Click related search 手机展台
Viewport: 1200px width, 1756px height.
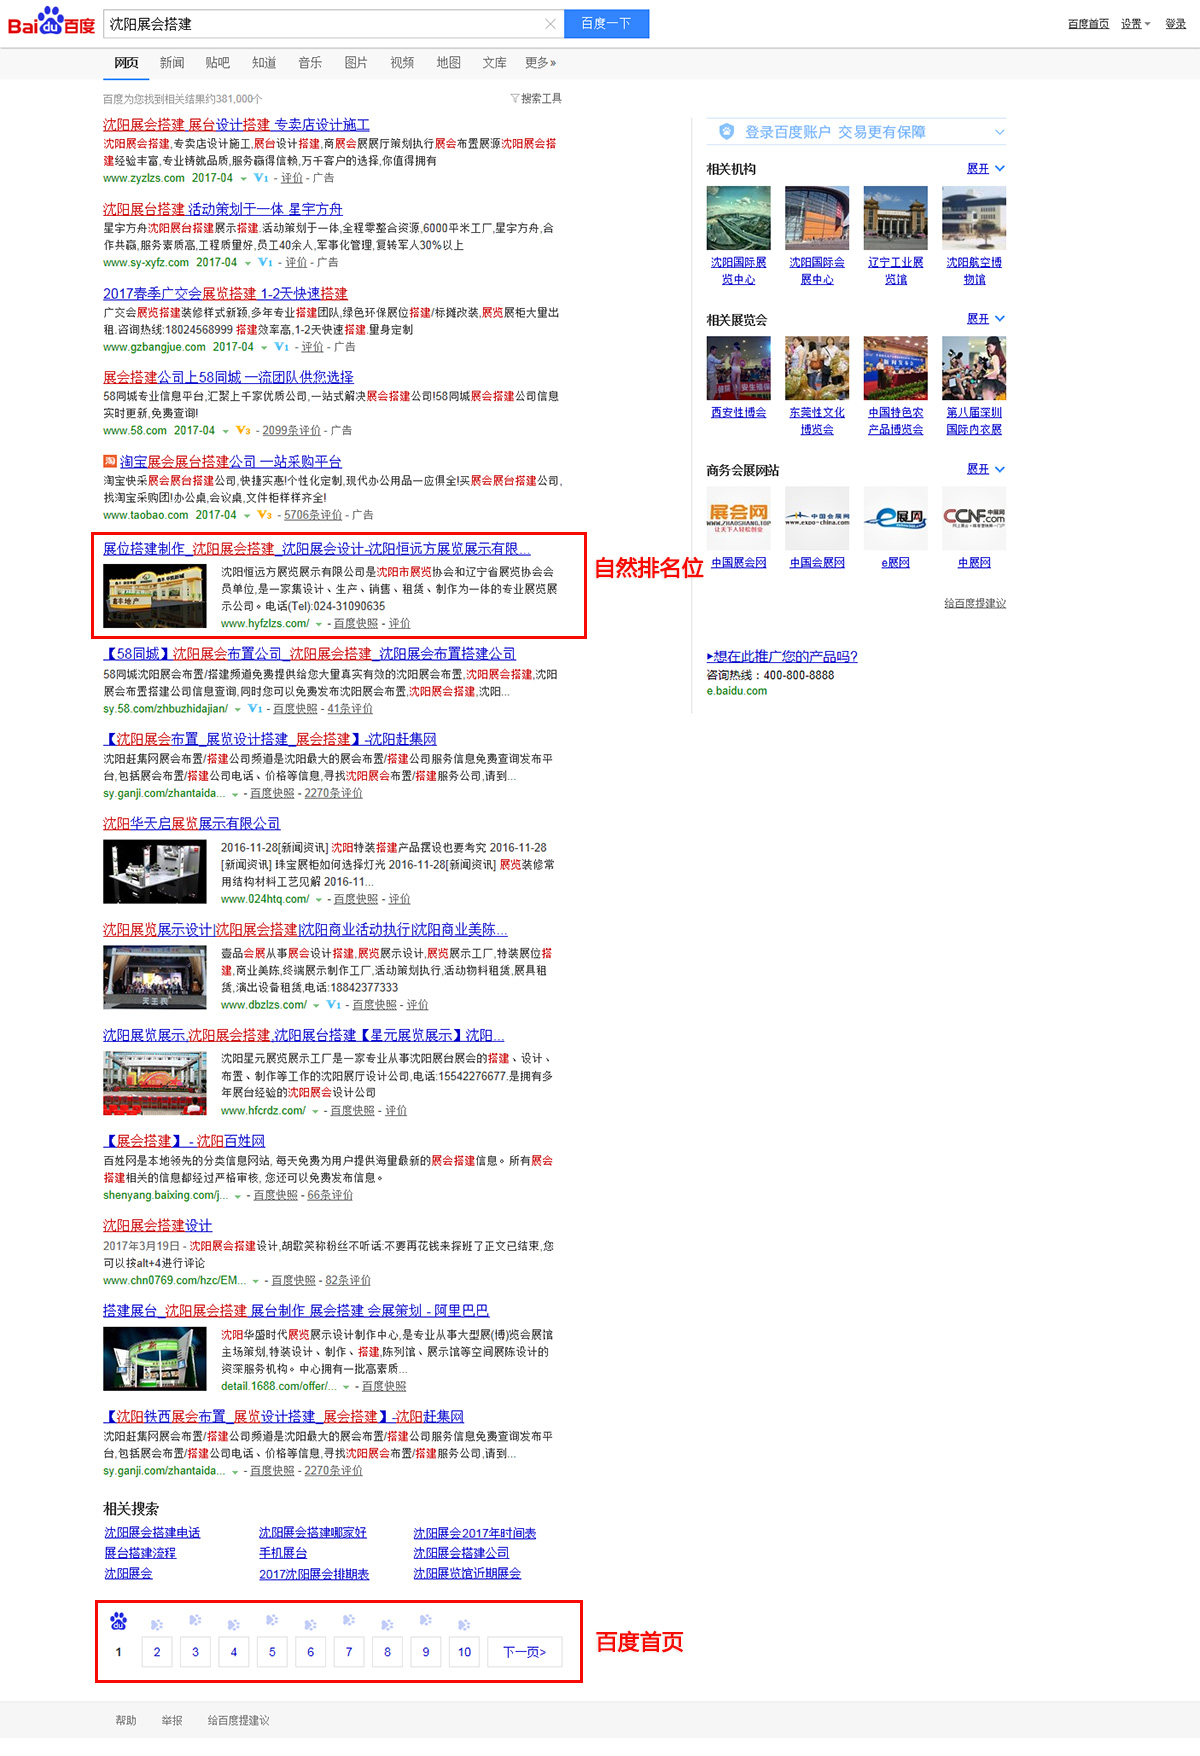pos(283,1553)
